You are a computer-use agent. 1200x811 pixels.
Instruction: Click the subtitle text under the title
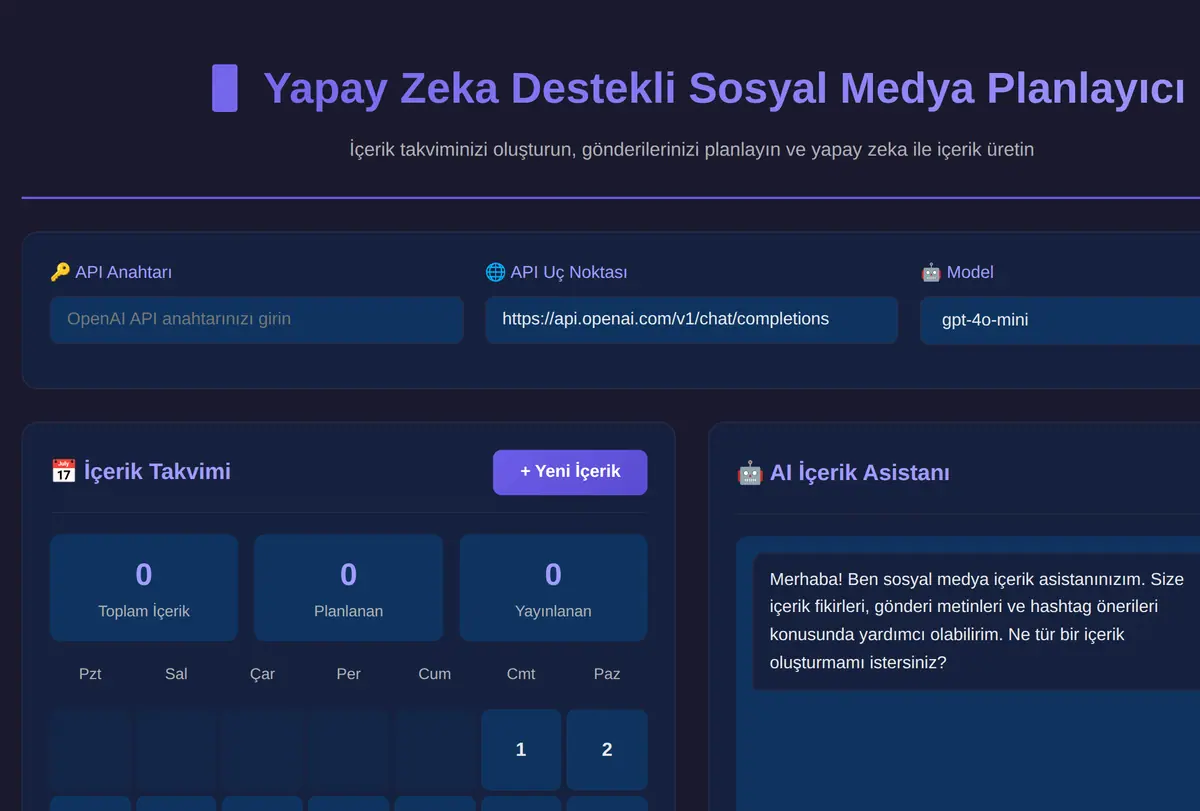[691, 150]
